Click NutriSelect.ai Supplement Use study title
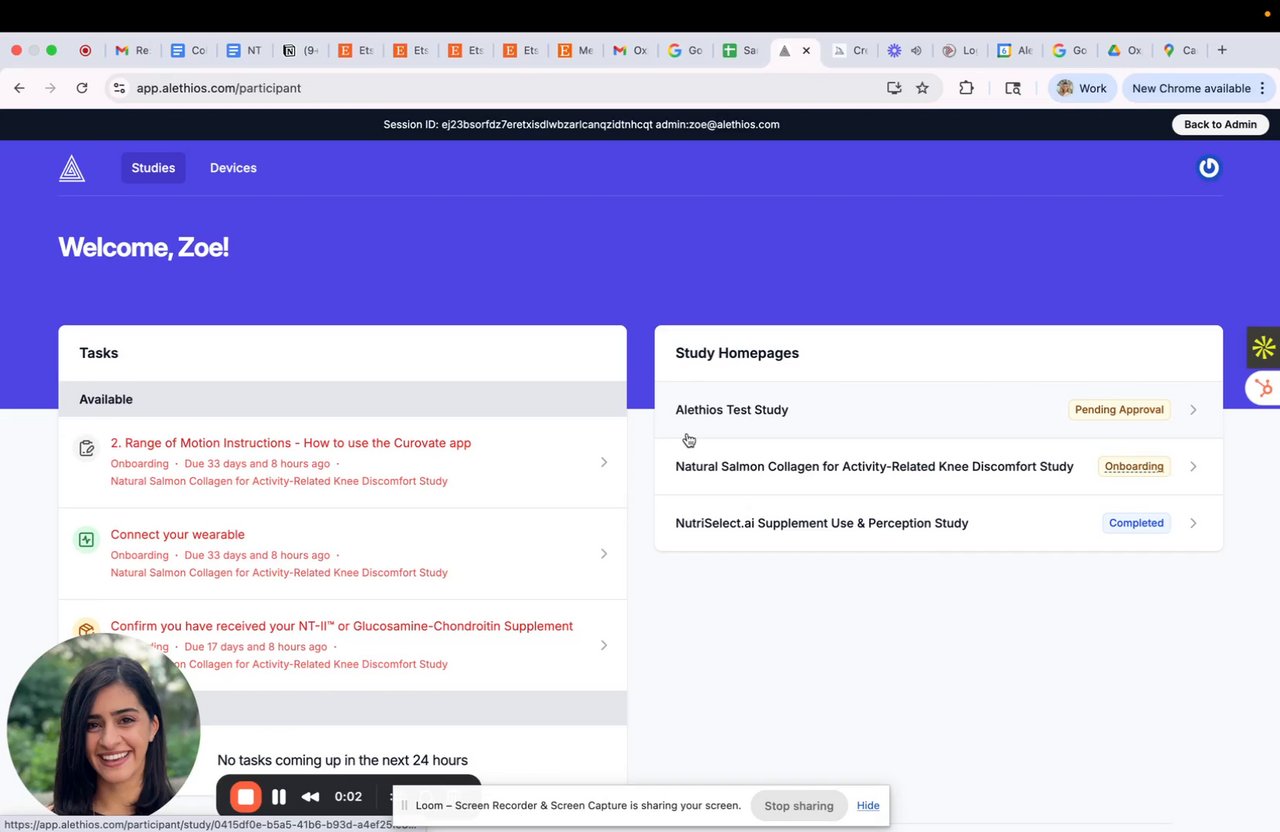1280x832 pixels. click(x=822, y=523)
